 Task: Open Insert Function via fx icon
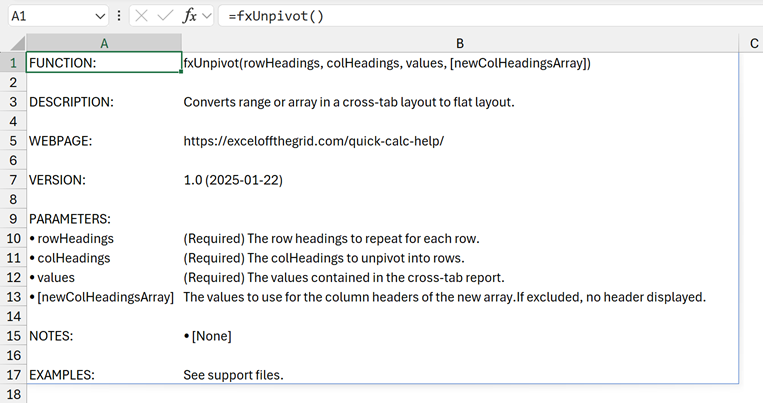(x=189, y=16)
